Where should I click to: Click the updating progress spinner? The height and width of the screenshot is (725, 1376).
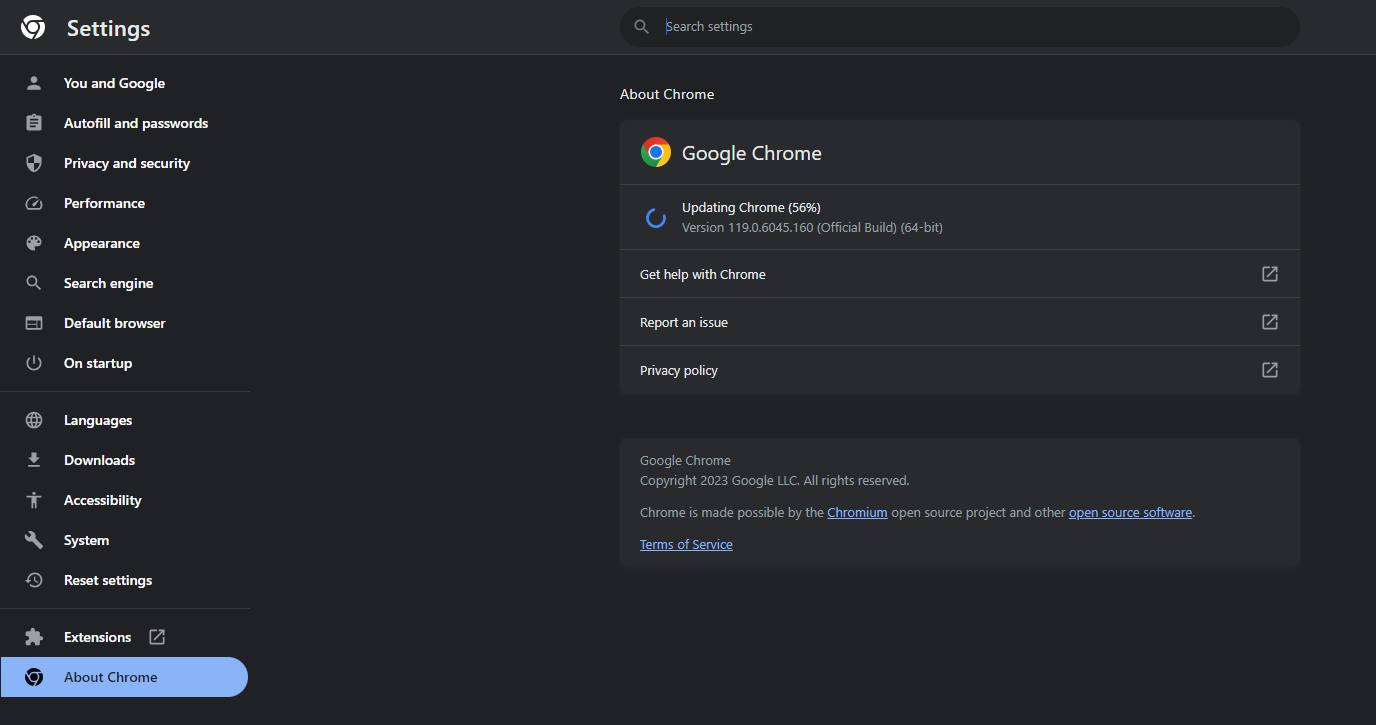click(x=656, y=218)
